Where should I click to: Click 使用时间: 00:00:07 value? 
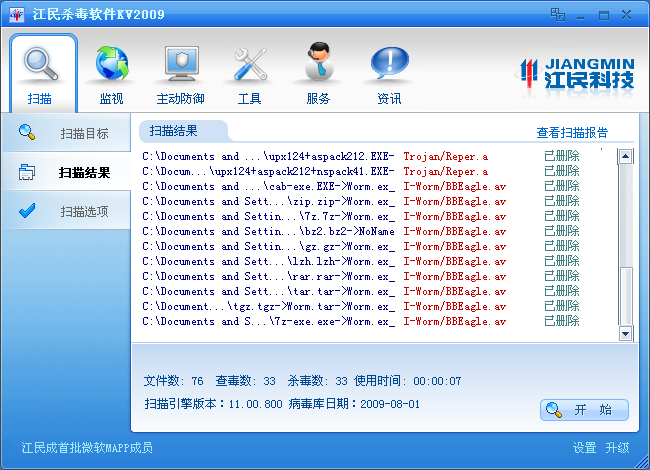407,380
